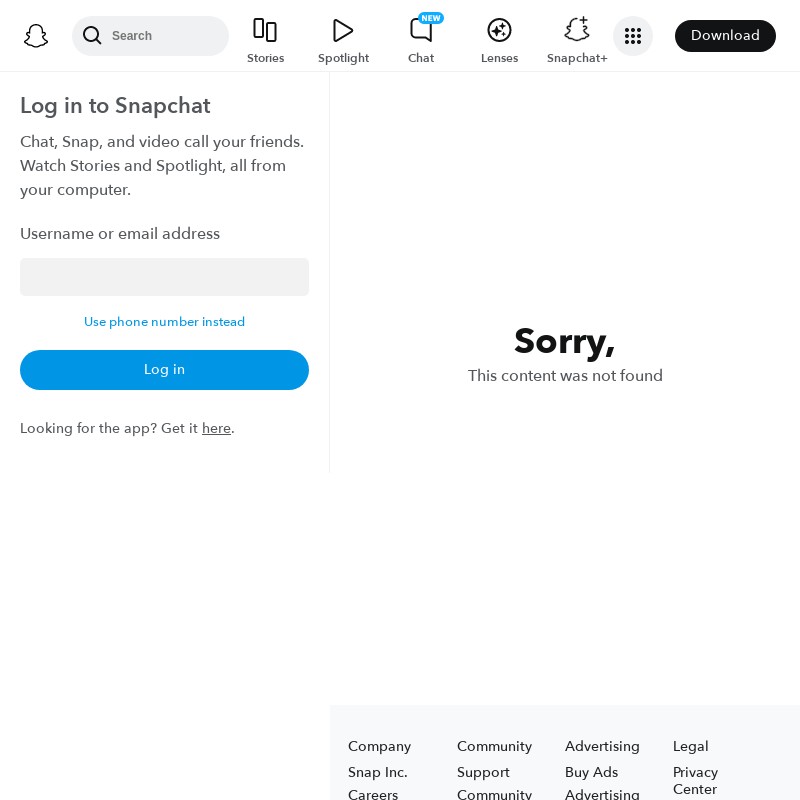Open the Stories icon in navigation
The height and width of the screenshot is (800, 800).
(x=265, y=30)
